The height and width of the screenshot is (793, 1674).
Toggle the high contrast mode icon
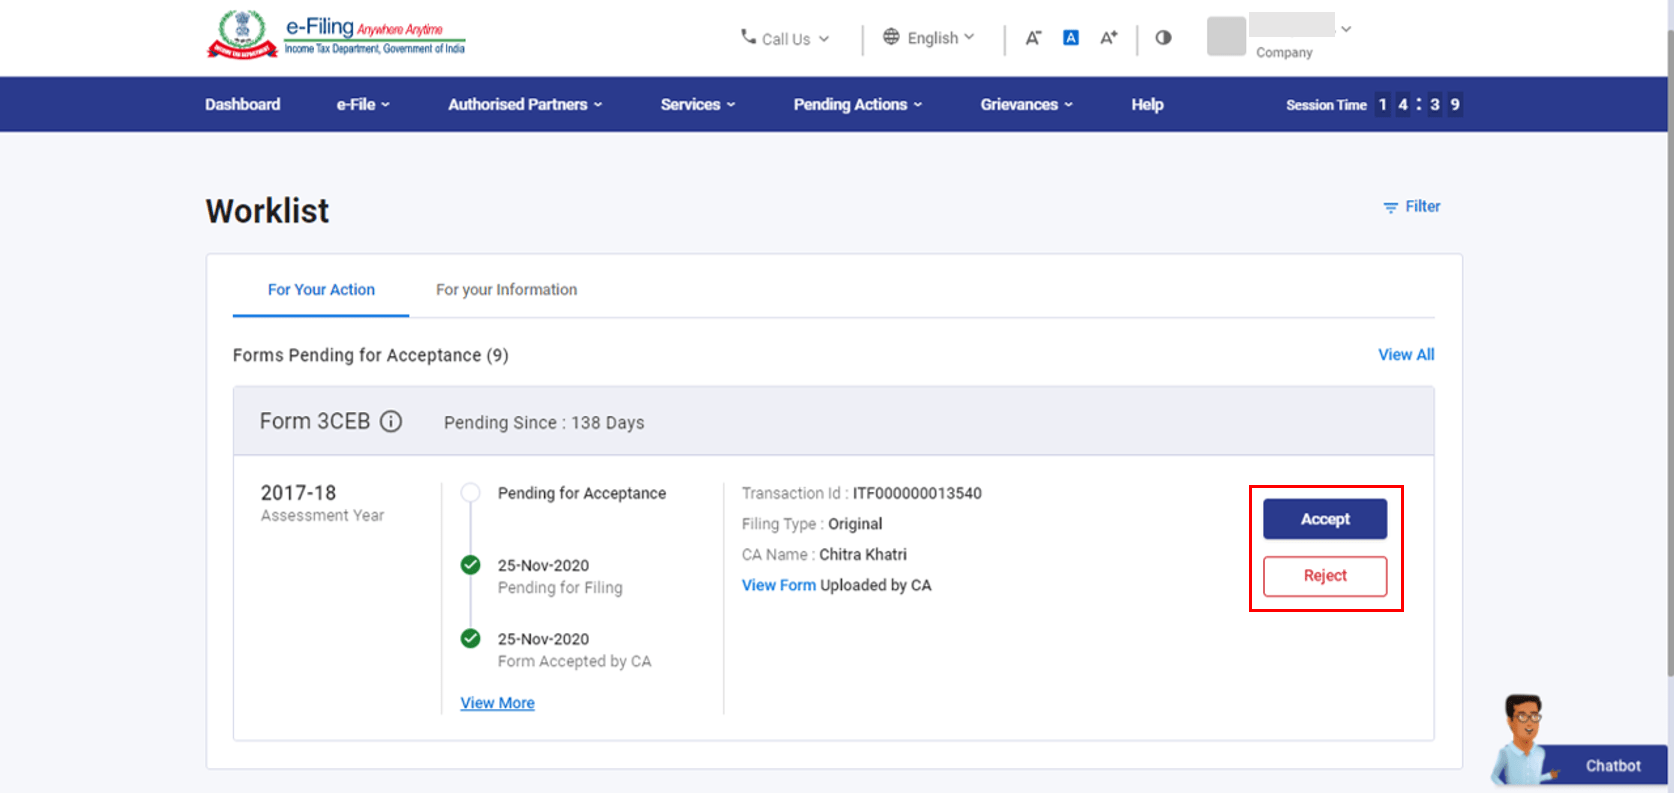click(x=1163, y=38)
